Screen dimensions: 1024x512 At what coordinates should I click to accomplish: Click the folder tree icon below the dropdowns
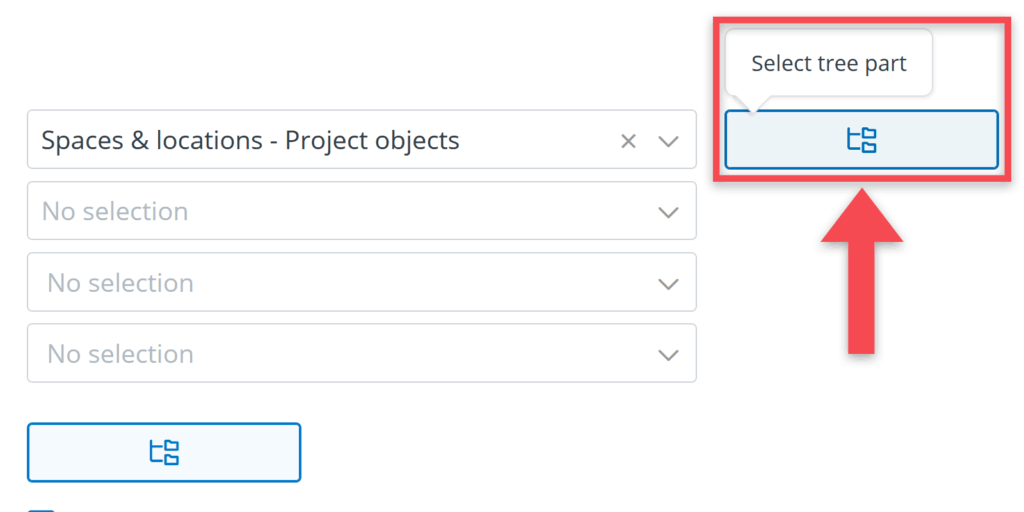(164, 452)
